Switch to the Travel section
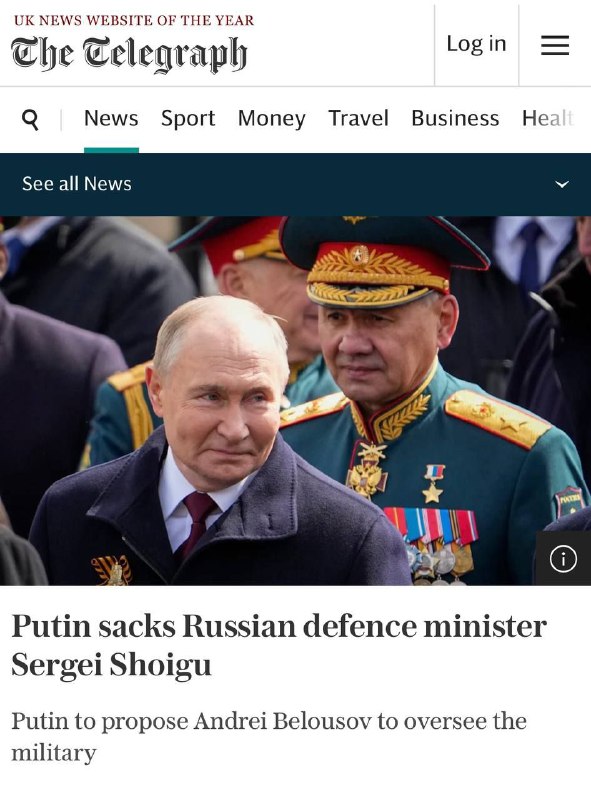This screenshot has width=591, height=800. 358,118
